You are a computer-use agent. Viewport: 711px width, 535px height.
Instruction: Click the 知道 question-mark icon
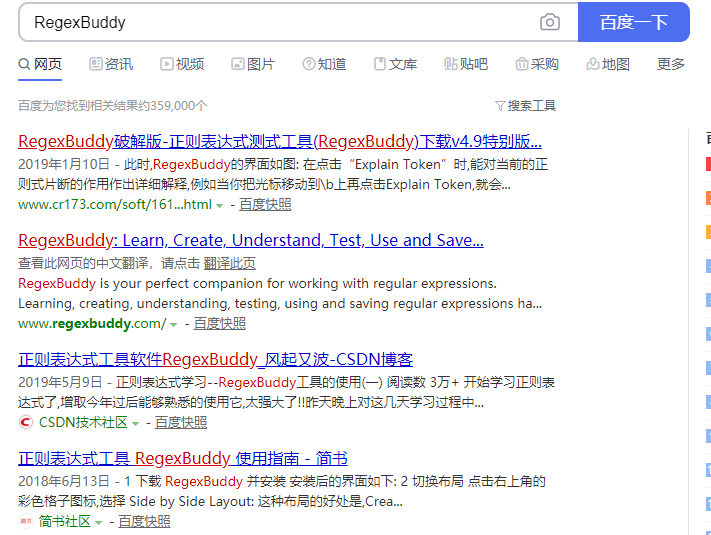click(x=309, y=64)
